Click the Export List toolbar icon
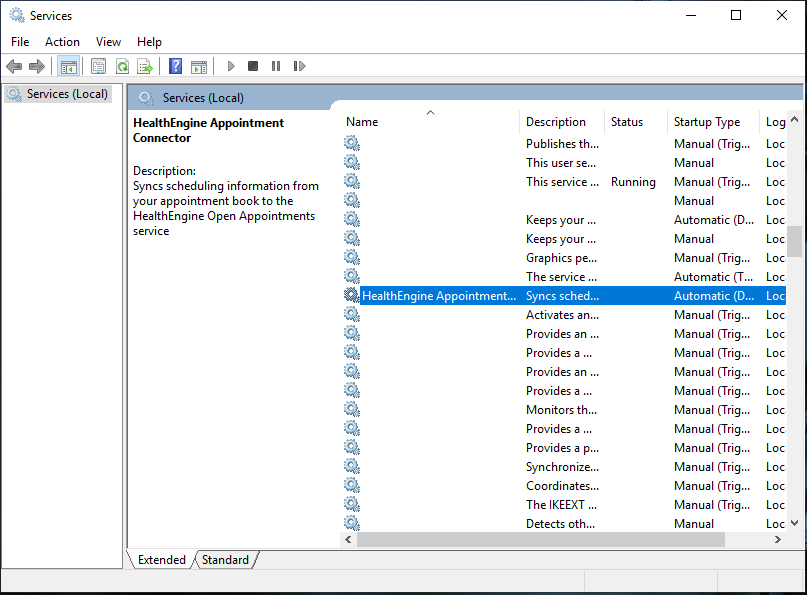The height and width of the screenshot is (595, 807). coord(145,67)
